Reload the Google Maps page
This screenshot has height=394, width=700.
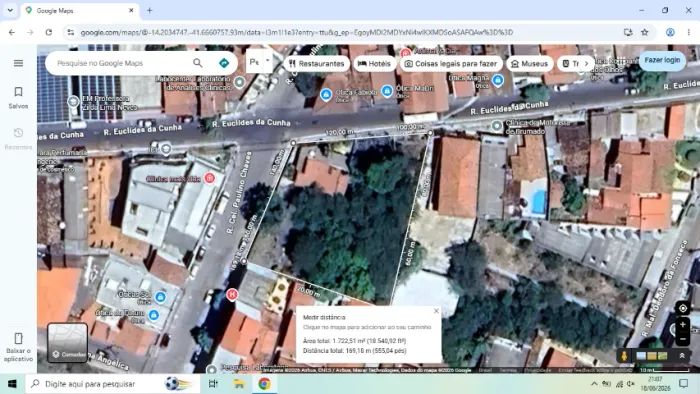point(49,32)
